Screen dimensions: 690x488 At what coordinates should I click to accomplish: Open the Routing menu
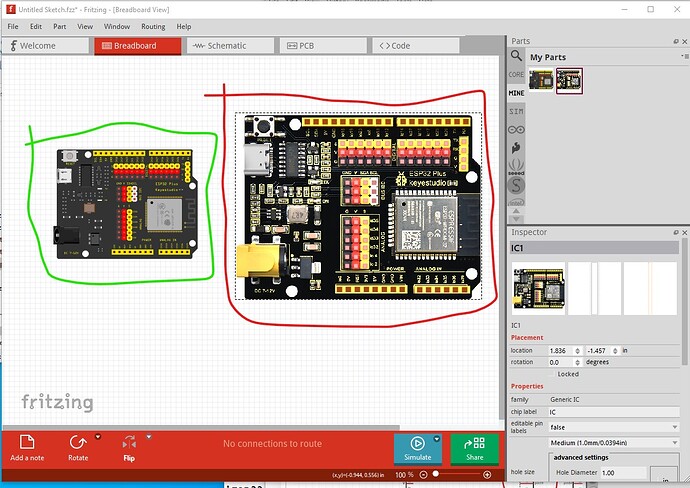coord(153,26)
